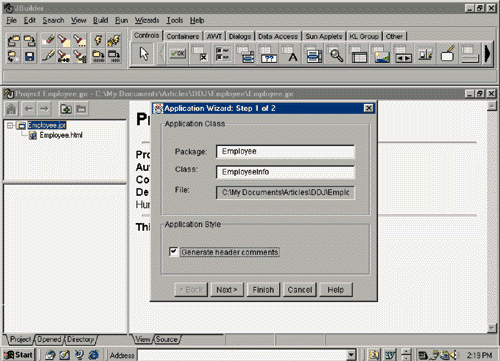The image size is (500, 361).
Task: Select the magnifying glass locator control
Action: point(336,54)
